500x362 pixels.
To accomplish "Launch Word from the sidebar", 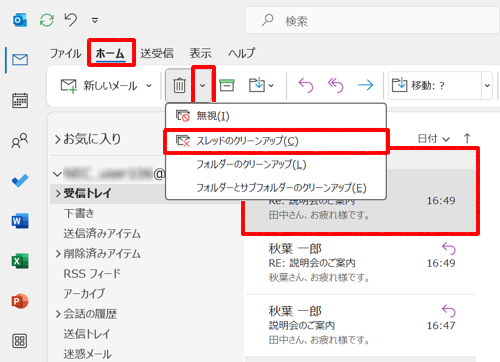I will [x=20, y=221].
